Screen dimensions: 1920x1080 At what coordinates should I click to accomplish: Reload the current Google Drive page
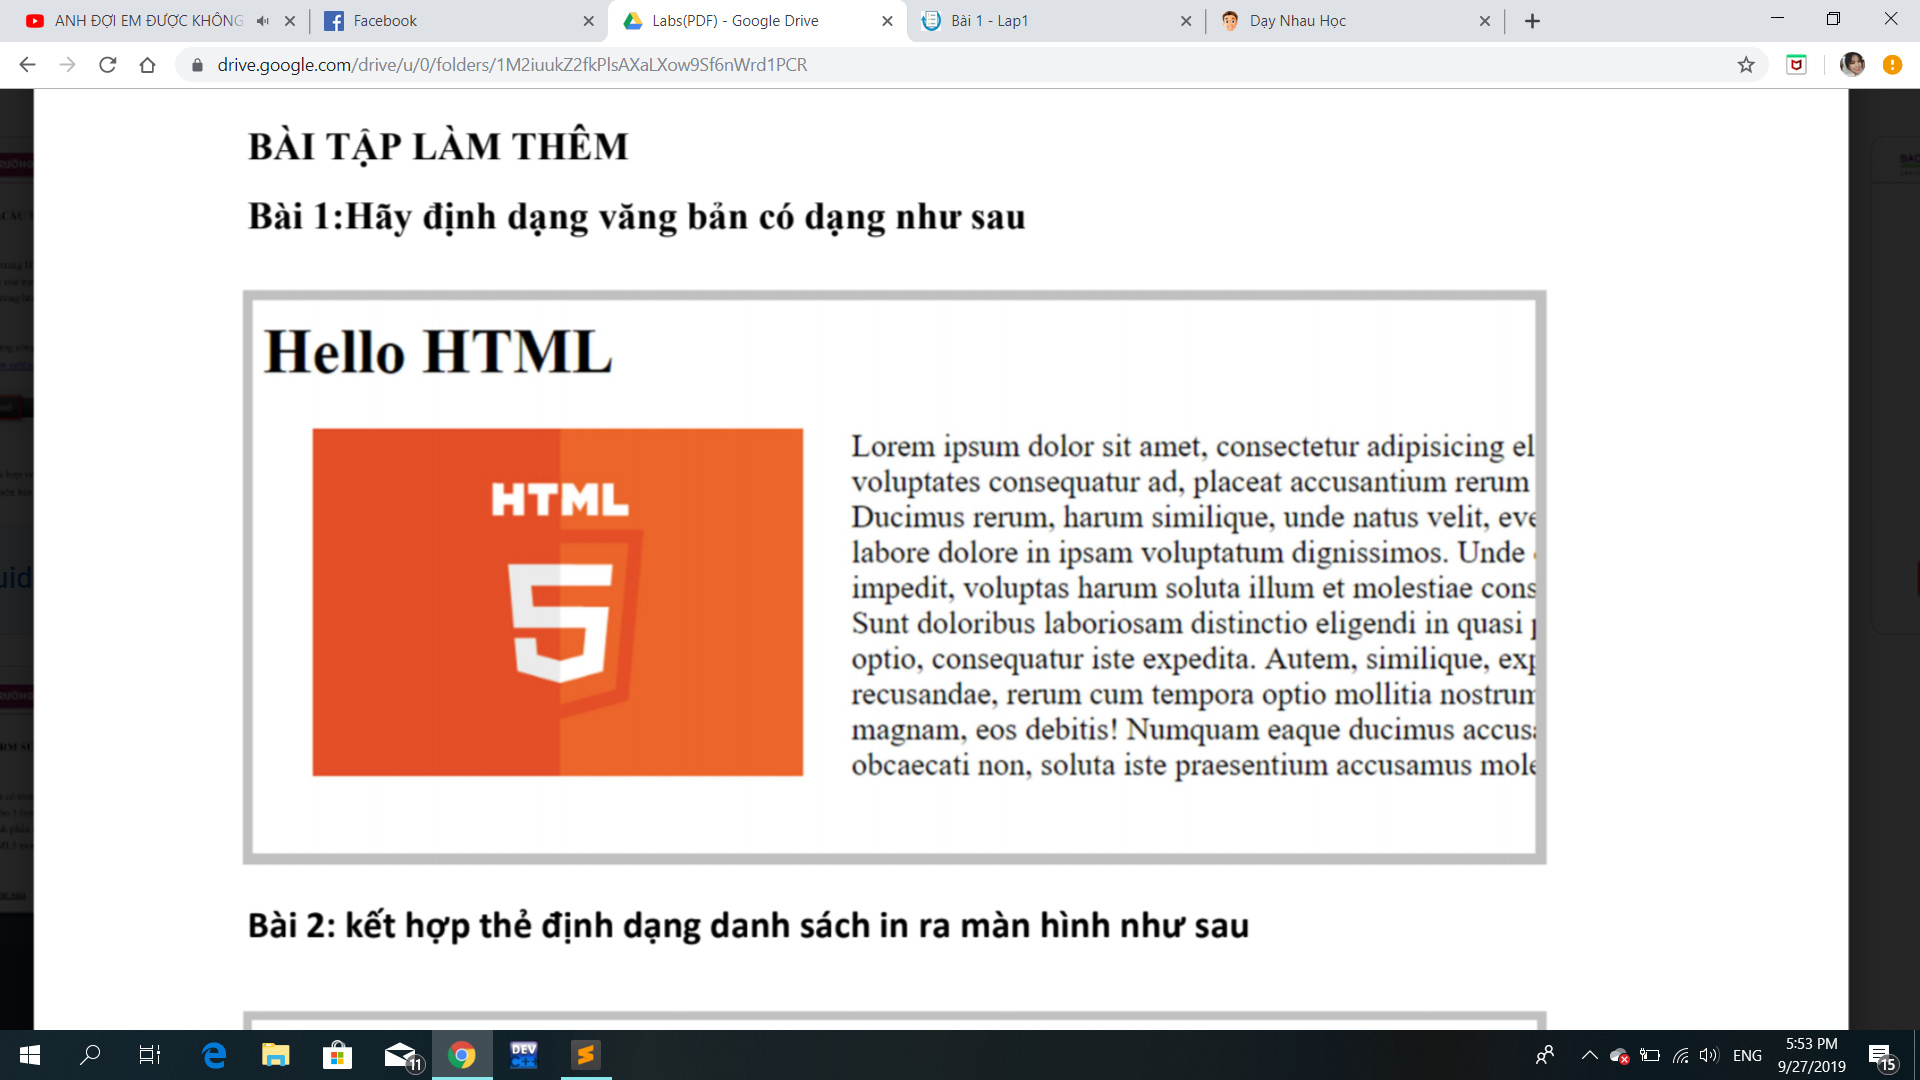coord(106,64)
